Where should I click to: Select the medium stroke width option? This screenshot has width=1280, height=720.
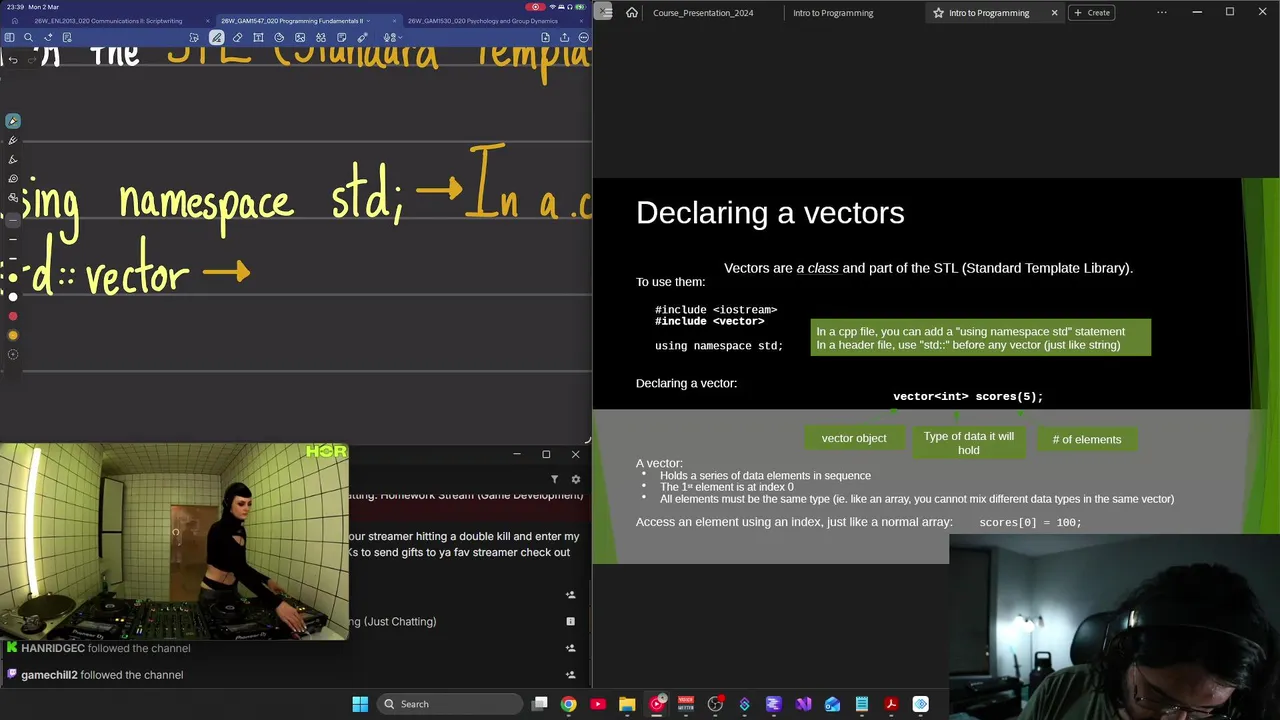pyautogui.click(x=13, y=239)
